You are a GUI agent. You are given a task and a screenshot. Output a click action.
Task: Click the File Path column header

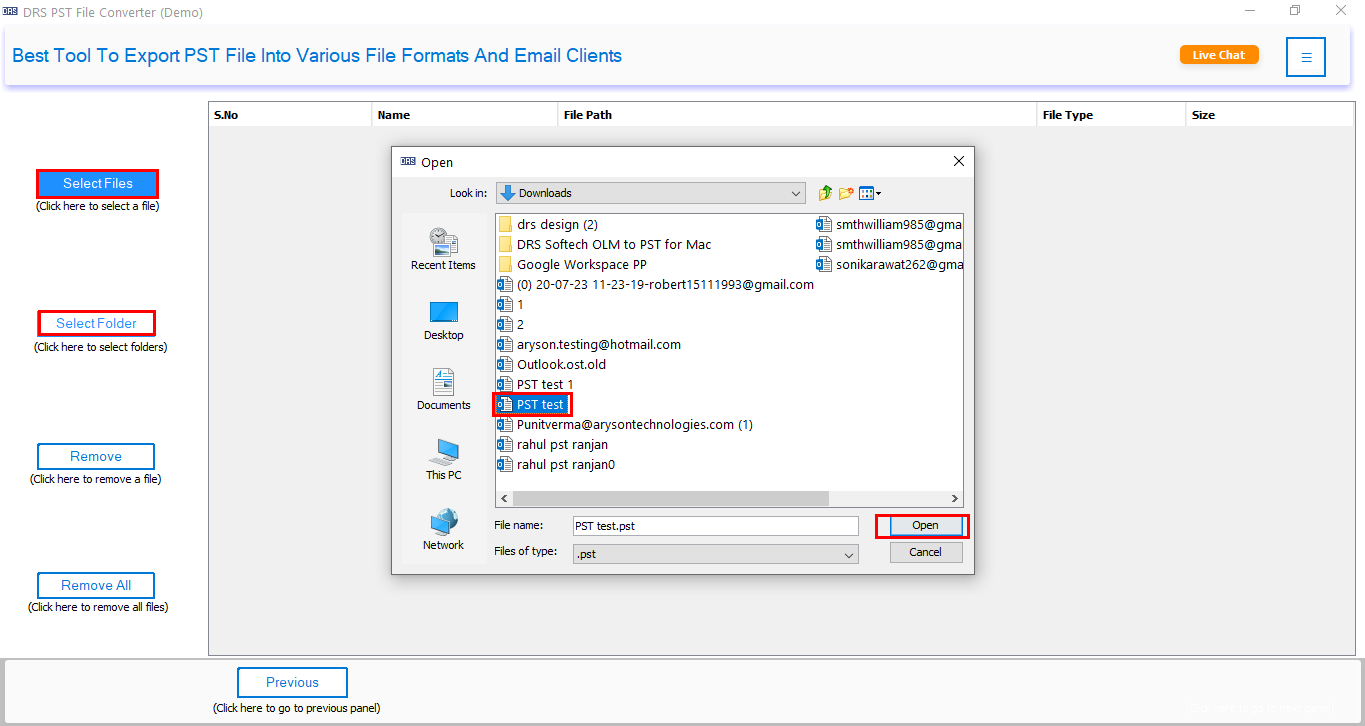(x=797, y=115)
